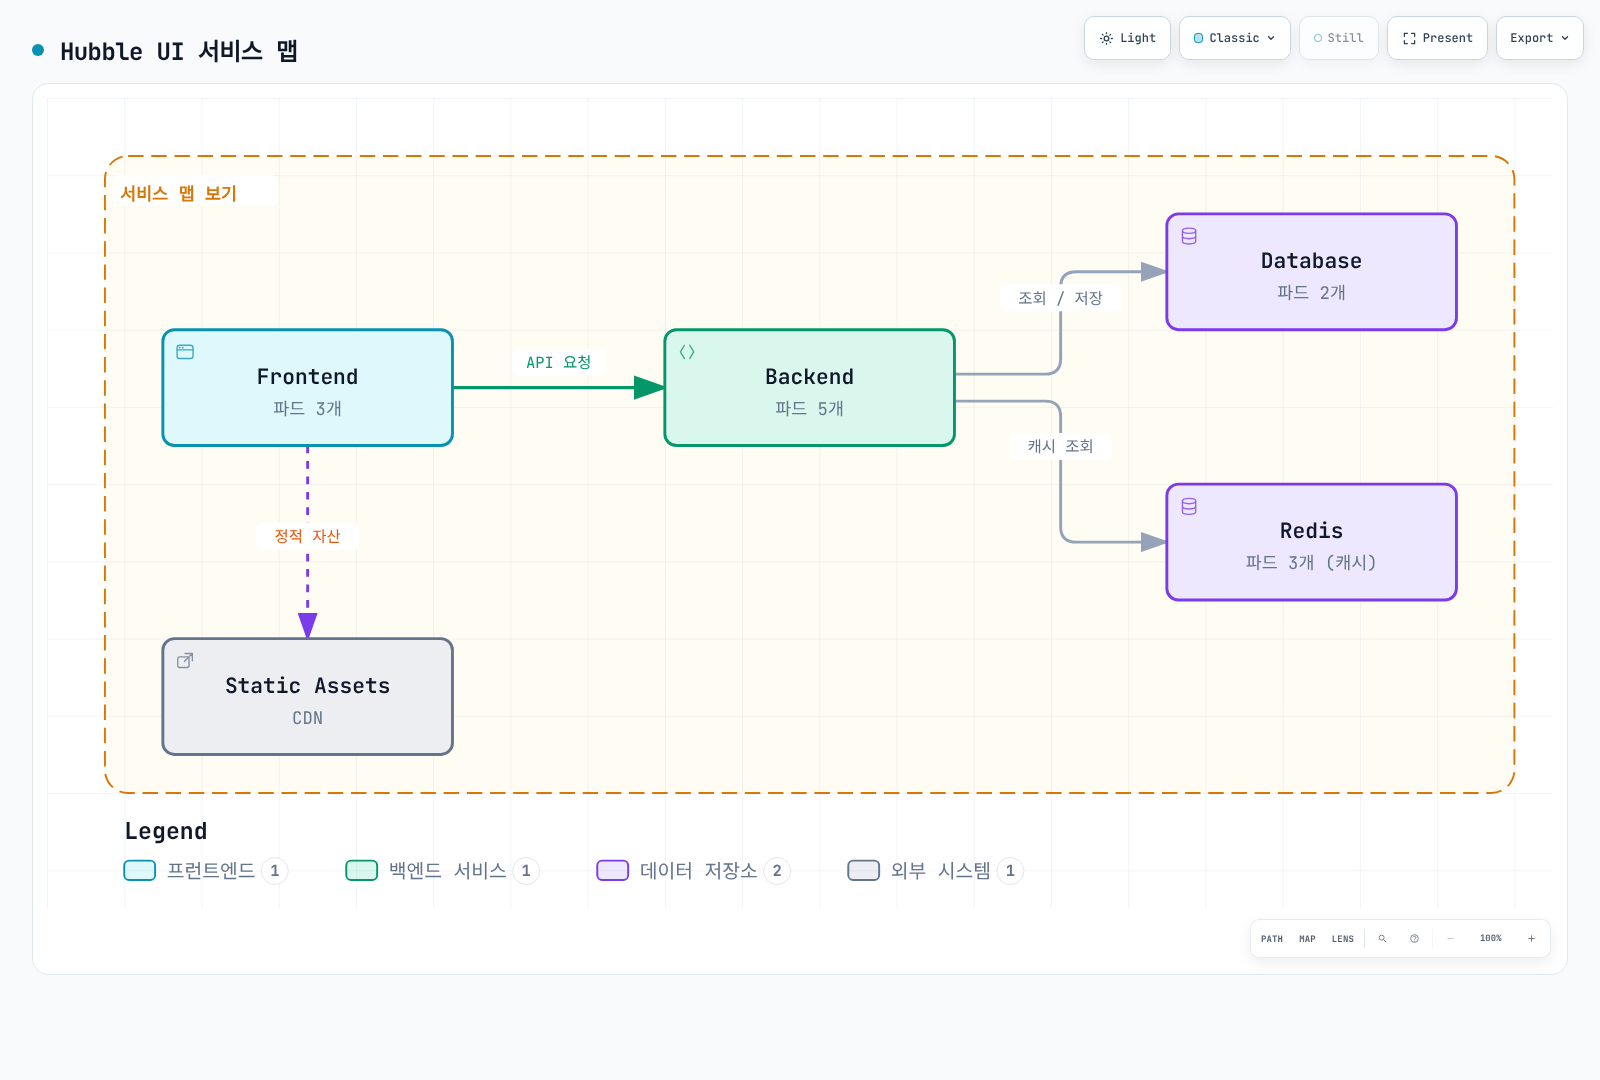The image size is (1600, 1080).
Task: Zoom in with the plus button
Action: (1531, 939)
